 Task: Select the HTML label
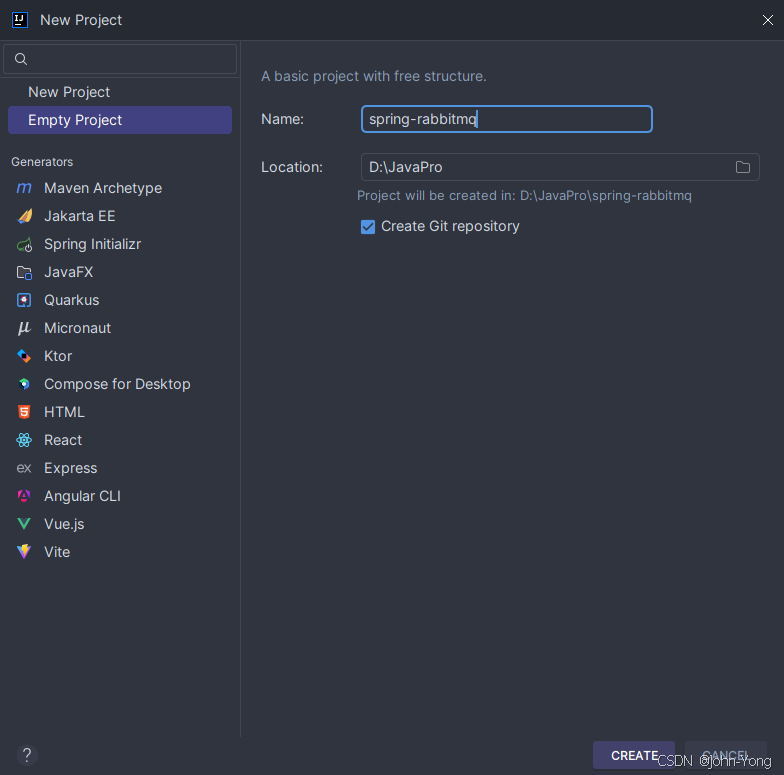pos(64,412)
